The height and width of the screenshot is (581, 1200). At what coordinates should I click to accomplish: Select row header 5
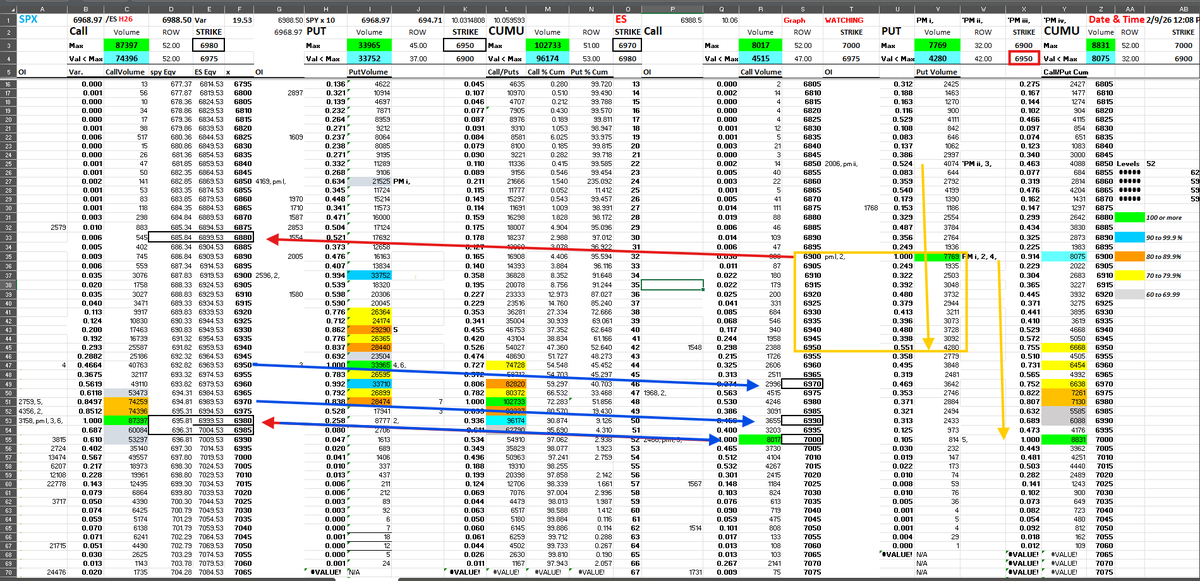coord(7,71)
